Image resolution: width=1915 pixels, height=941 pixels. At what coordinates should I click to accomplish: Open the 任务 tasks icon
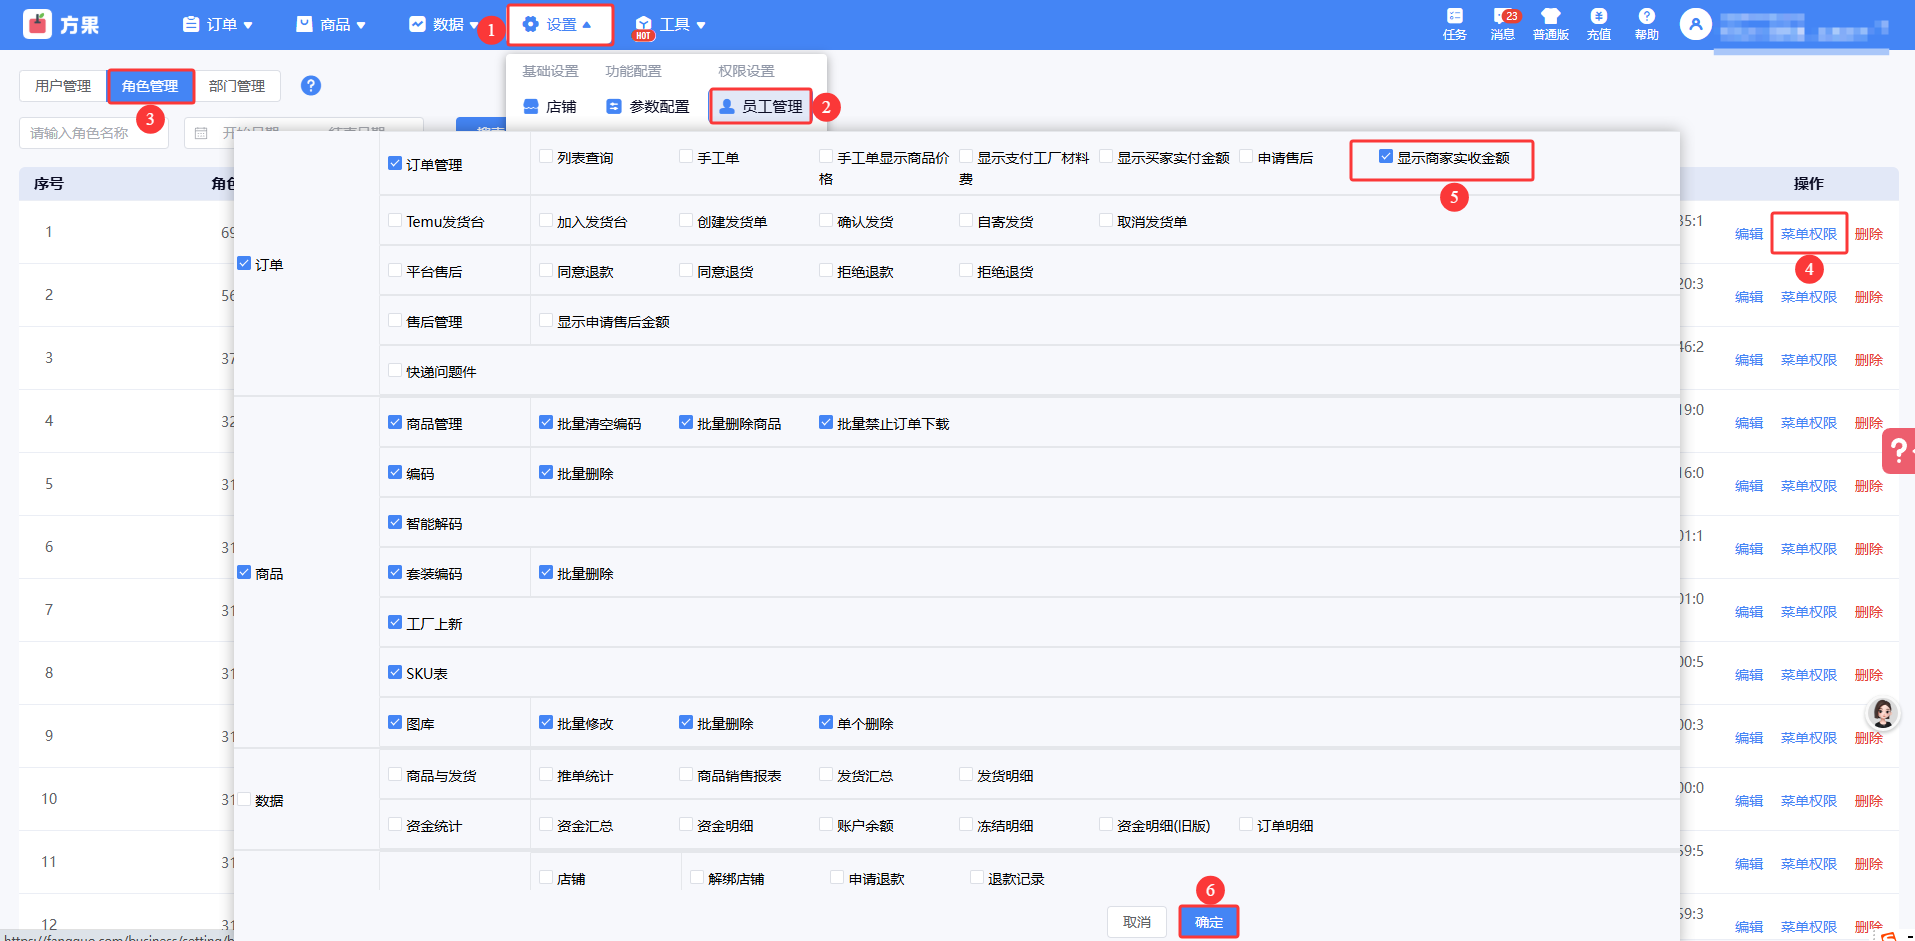click(1454, 17)
